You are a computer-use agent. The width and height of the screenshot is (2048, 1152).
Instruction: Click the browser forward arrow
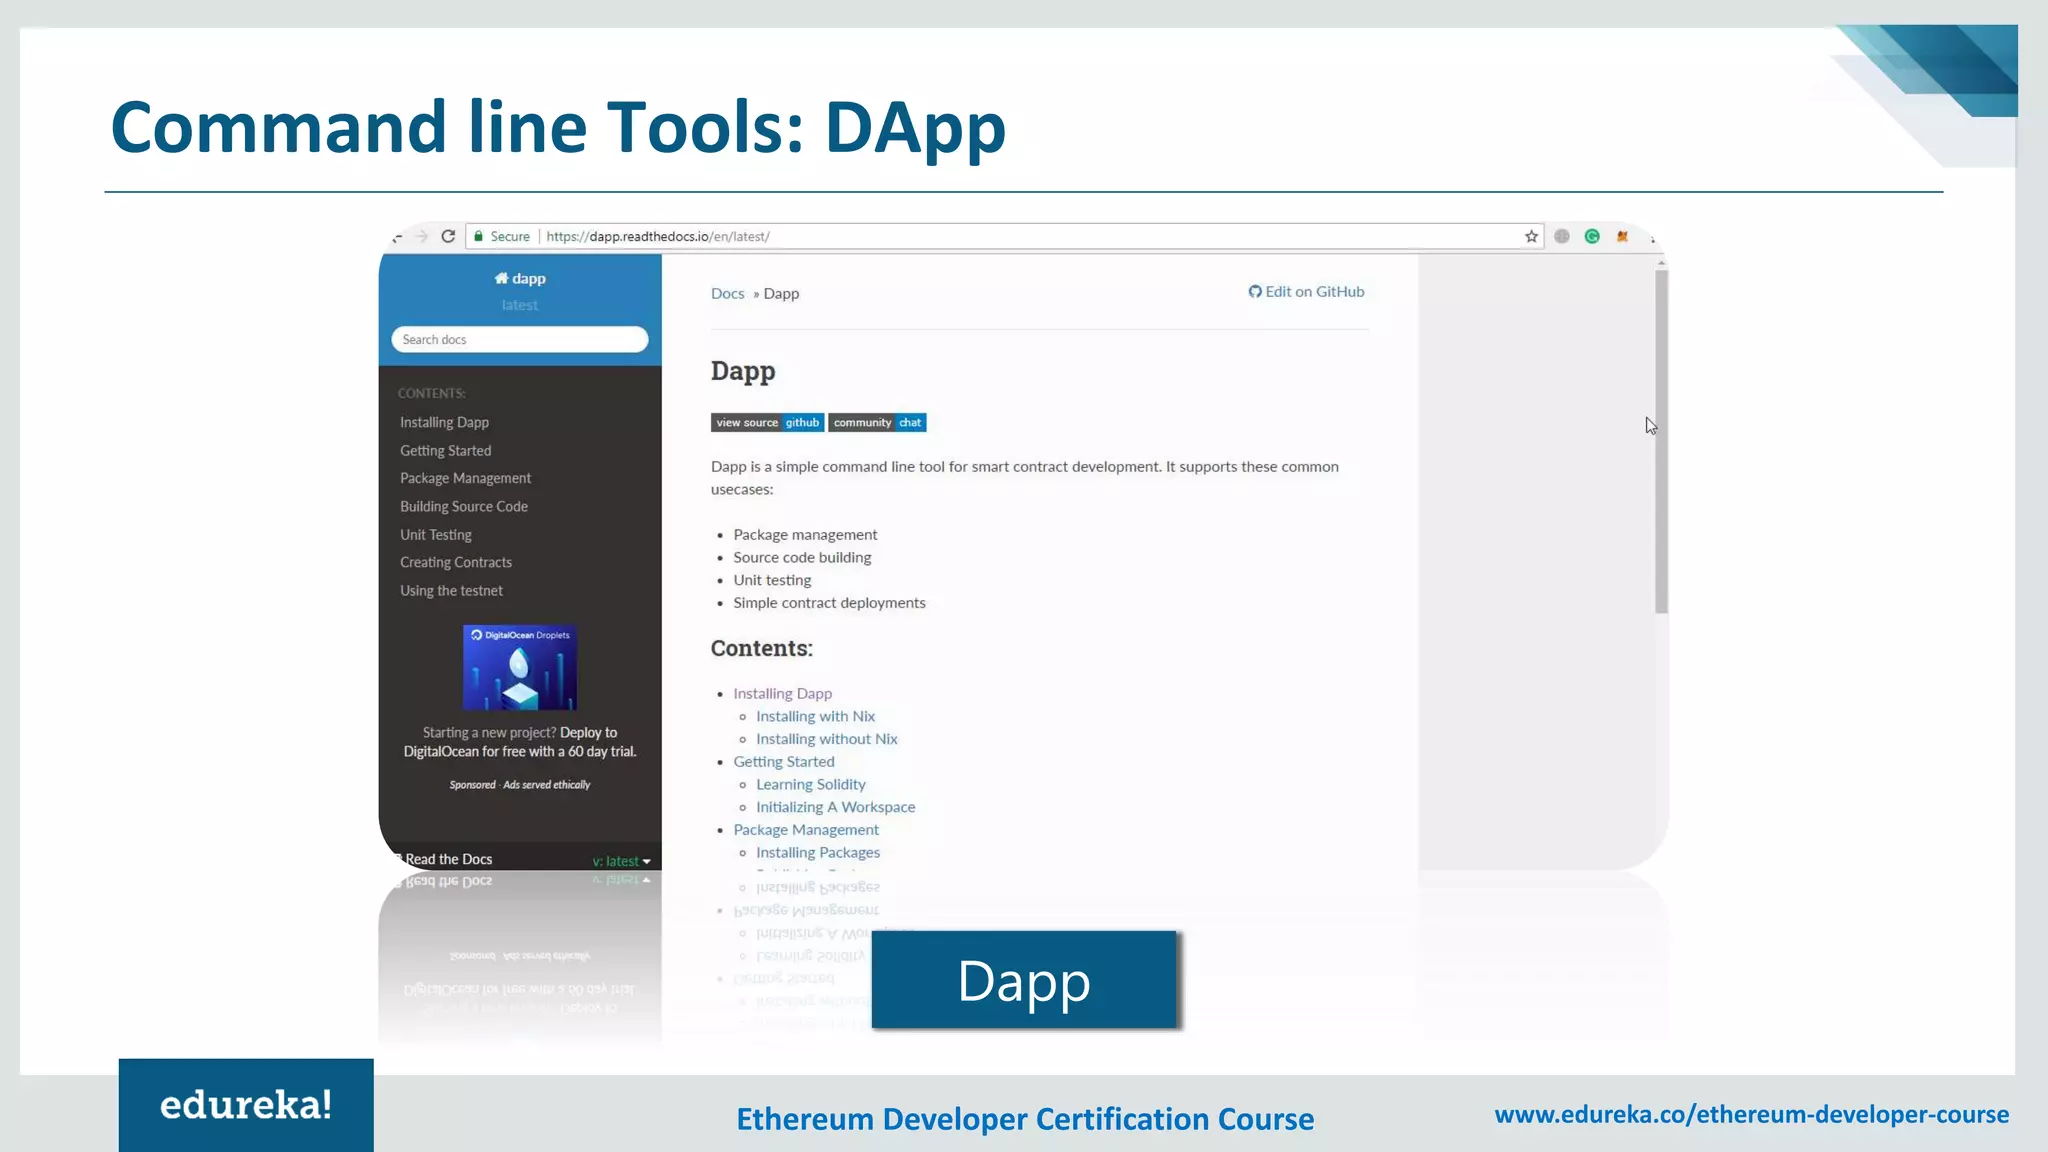422,237
